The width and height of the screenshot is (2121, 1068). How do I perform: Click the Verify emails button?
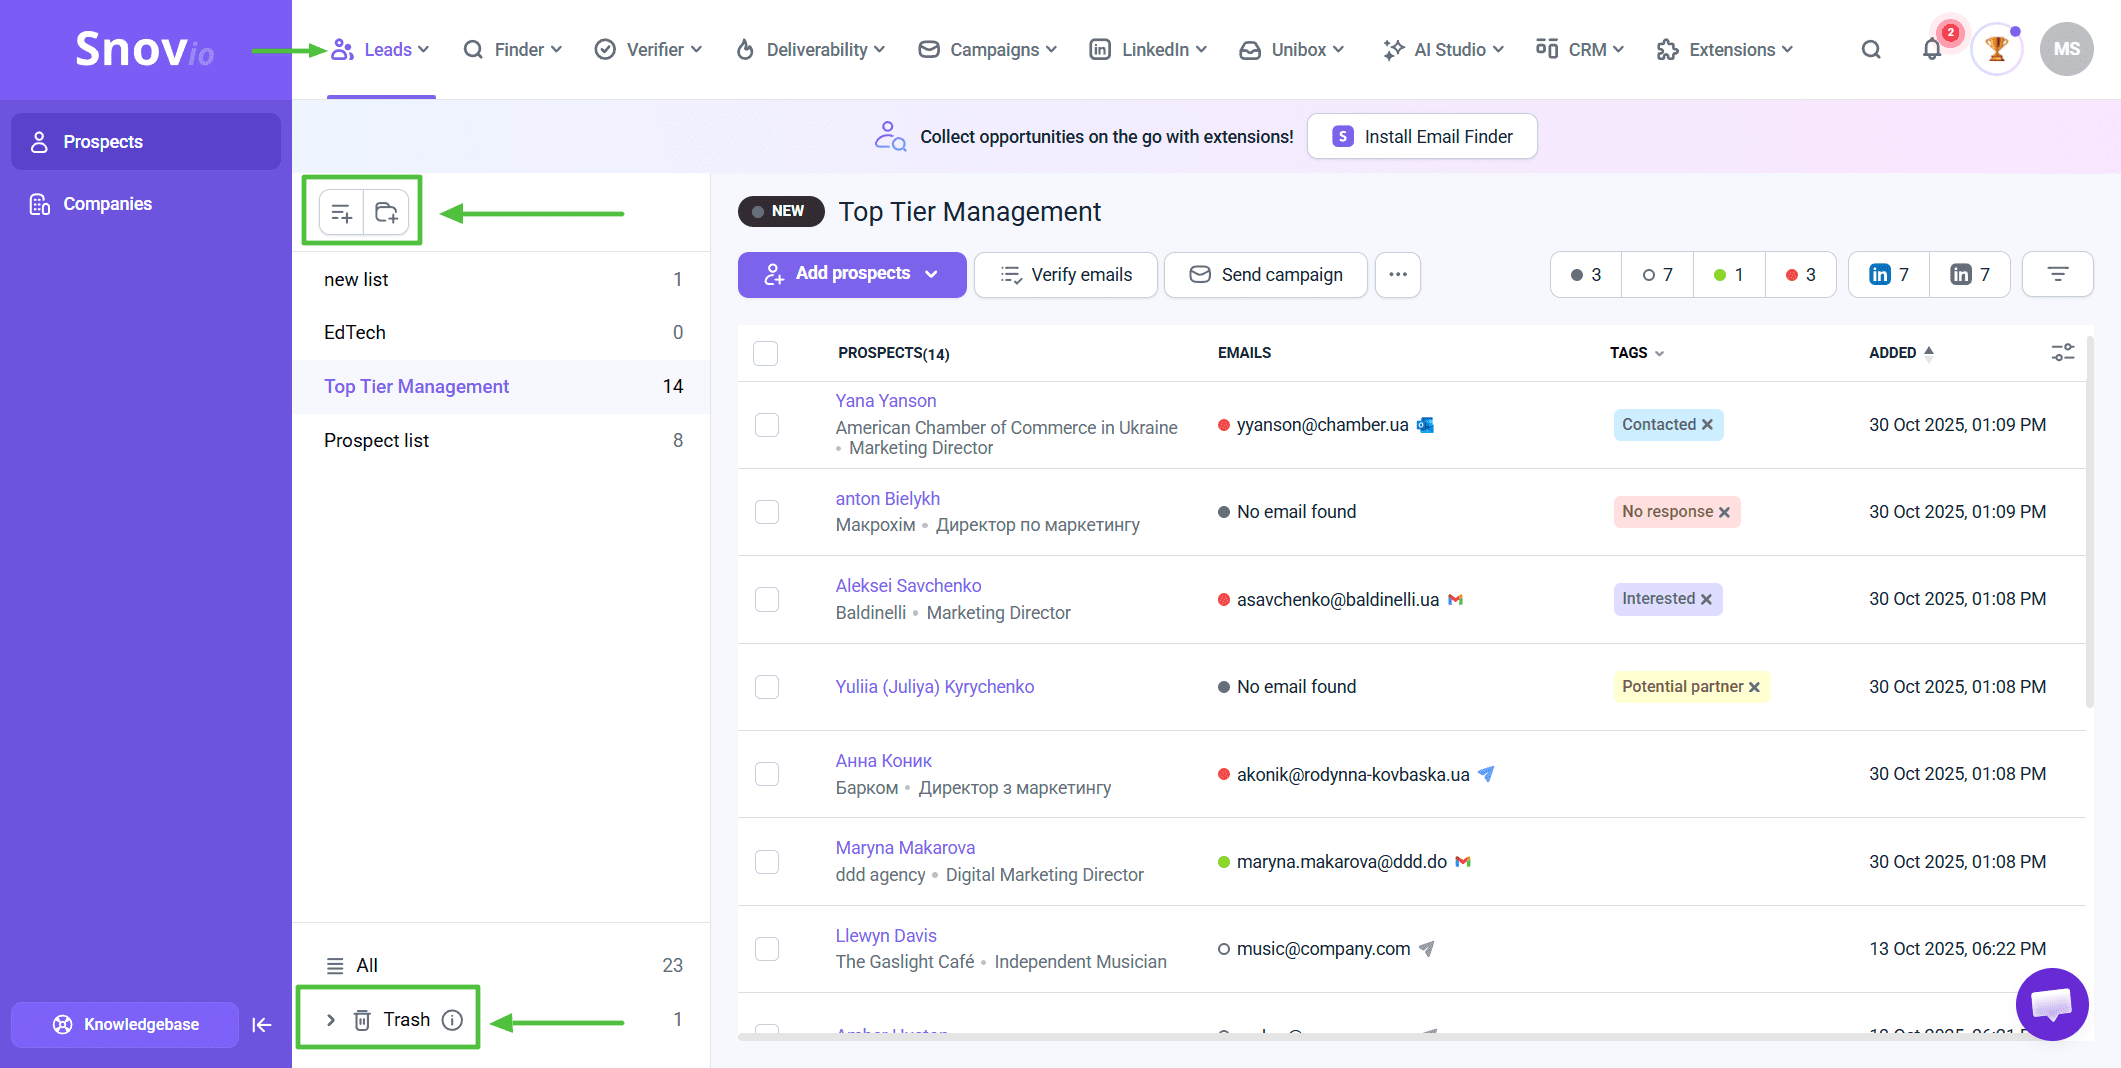pyautogui.click(x=1066, y=275)
